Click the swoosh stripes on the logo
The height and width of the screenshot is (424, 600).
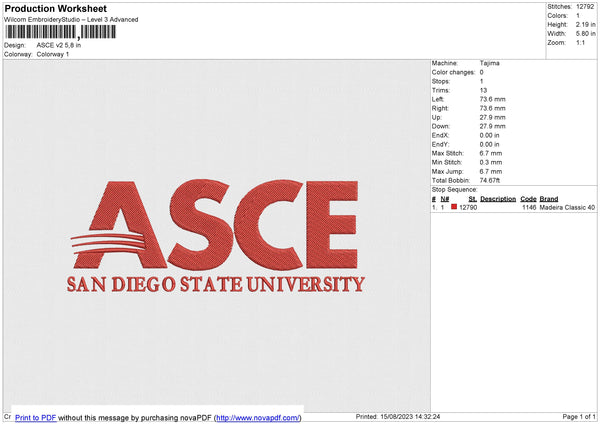(103, 243)
